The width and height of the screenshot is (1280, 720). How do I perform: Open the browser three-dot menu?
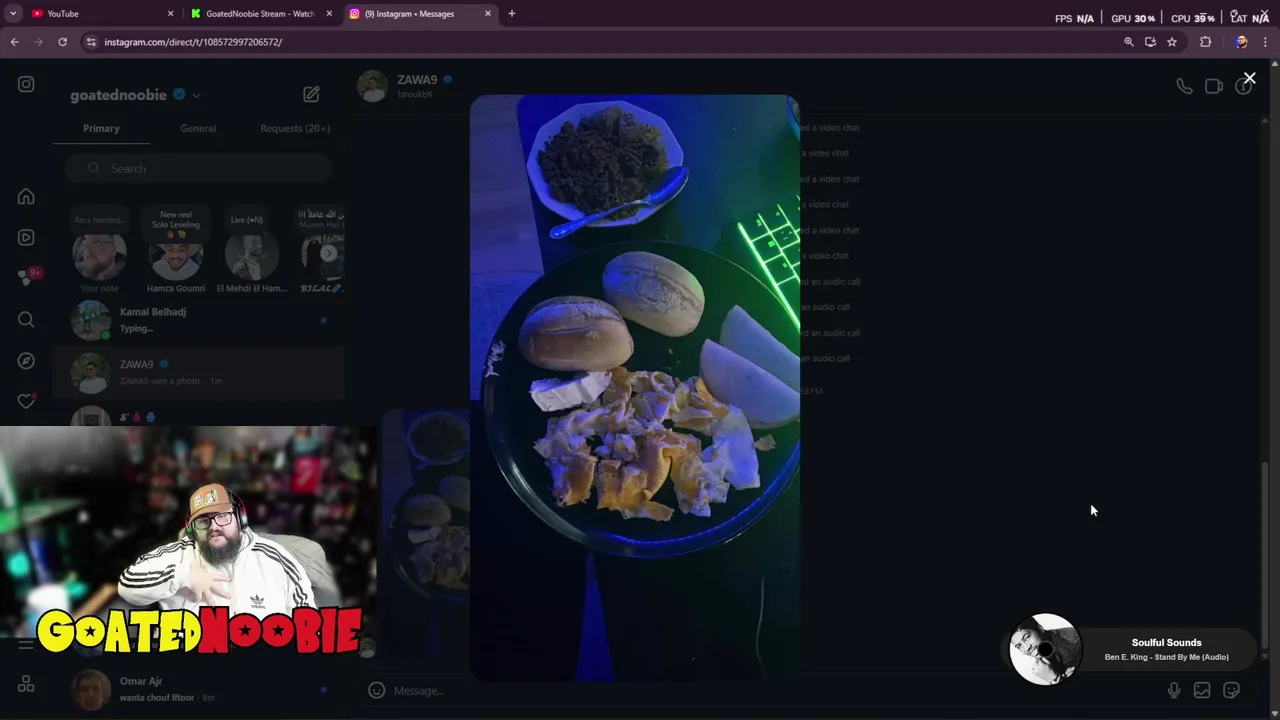coord(1265,42)
